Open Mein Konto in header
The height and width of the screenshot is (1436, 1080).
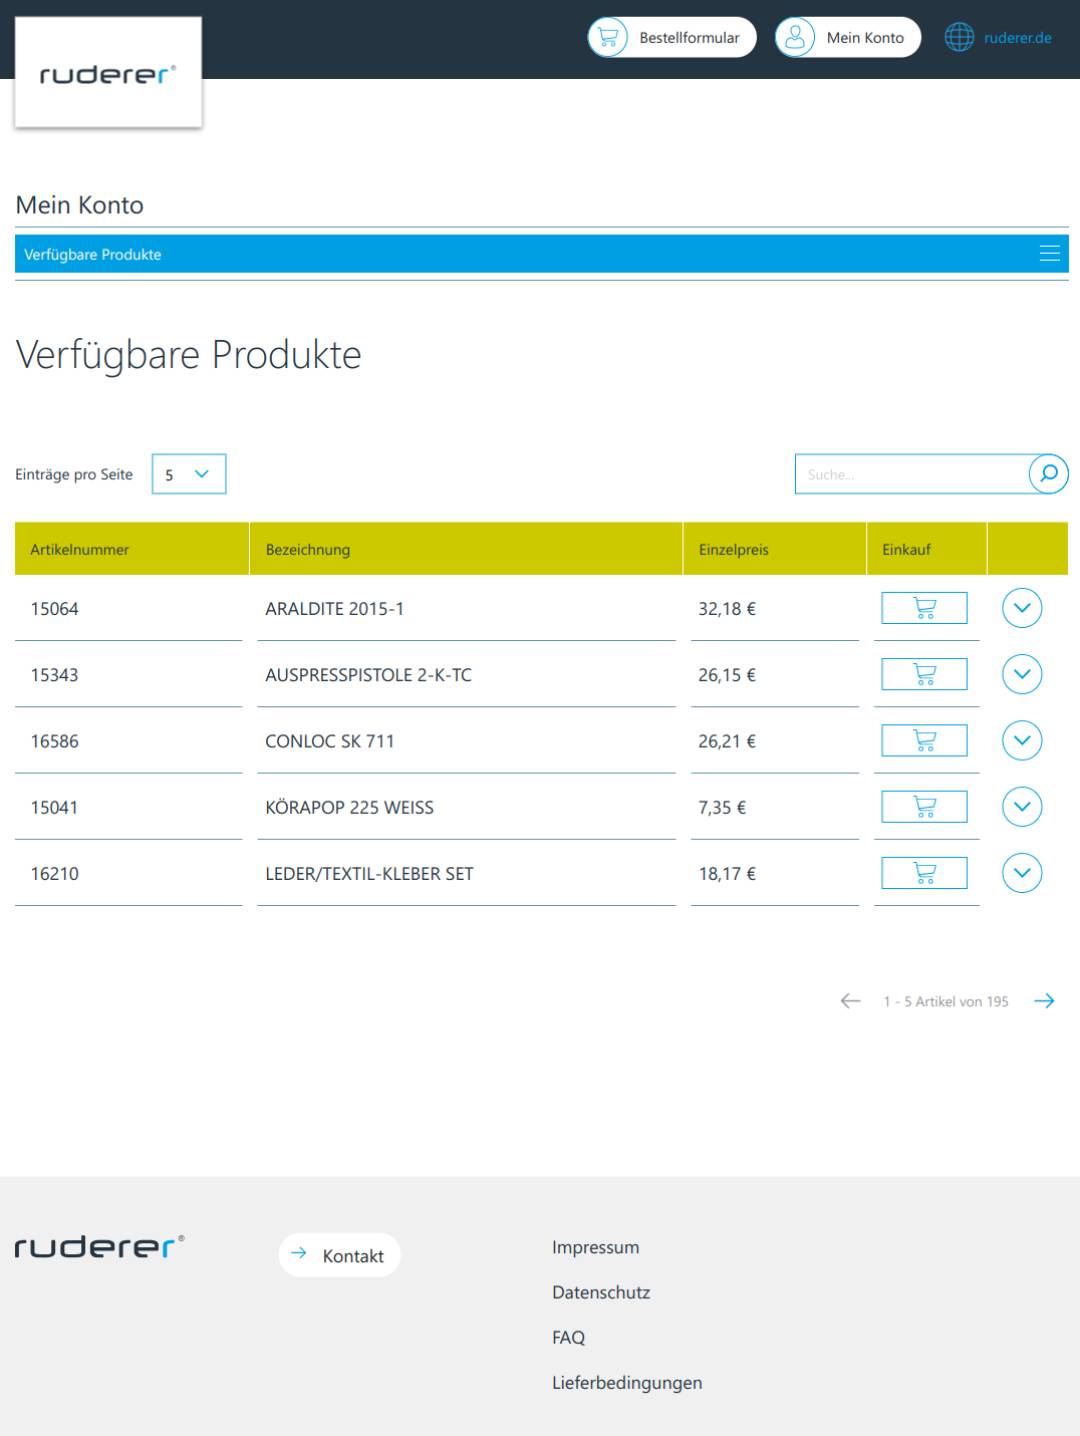848,37
